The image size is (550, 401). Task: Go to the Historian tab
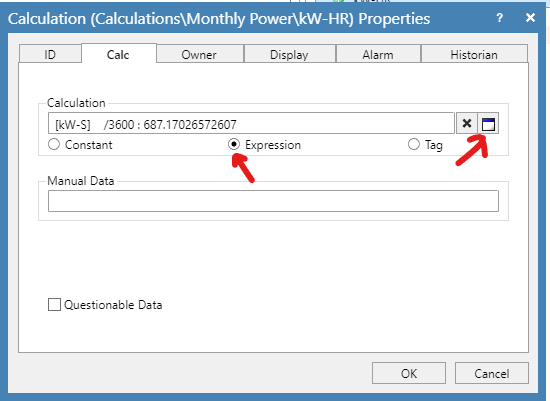pyautogui.click(x=474, y=54)
